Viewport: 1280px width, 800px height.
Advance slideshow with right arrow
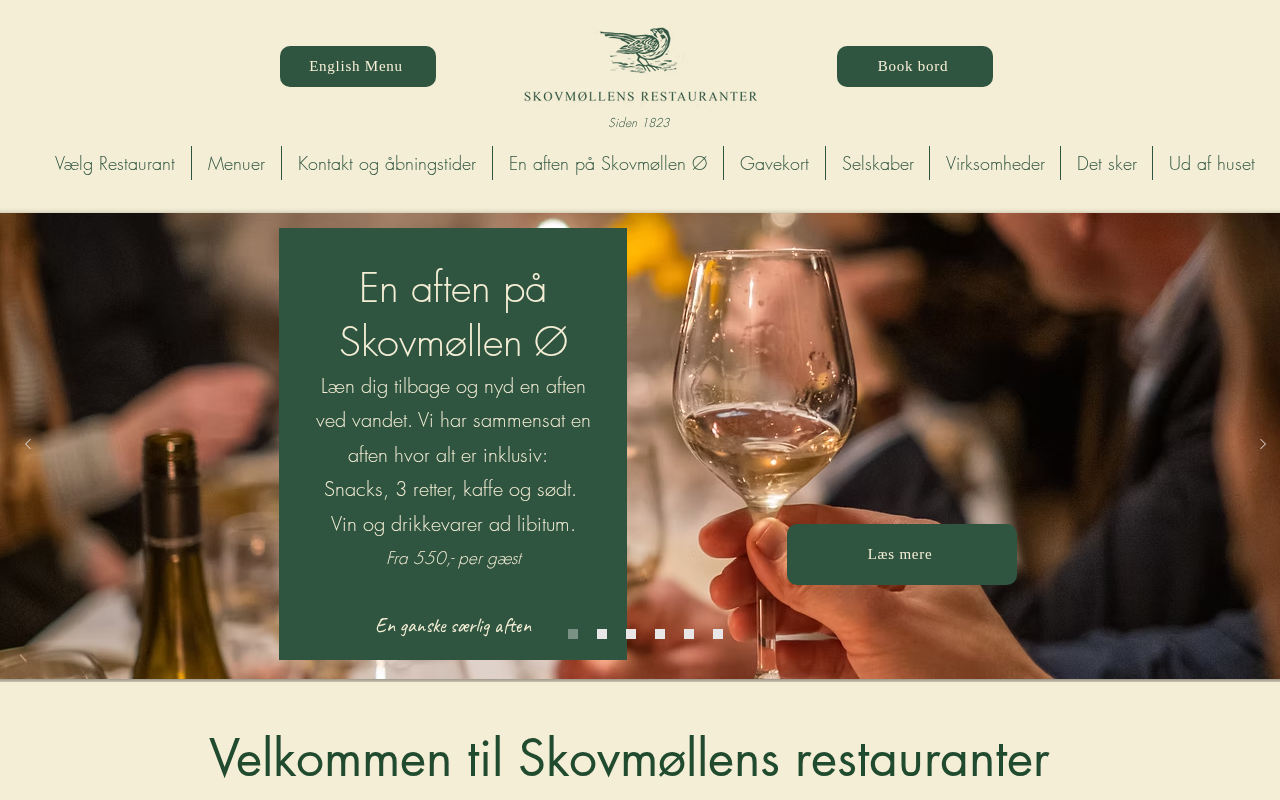click(x=1262, y=444)
